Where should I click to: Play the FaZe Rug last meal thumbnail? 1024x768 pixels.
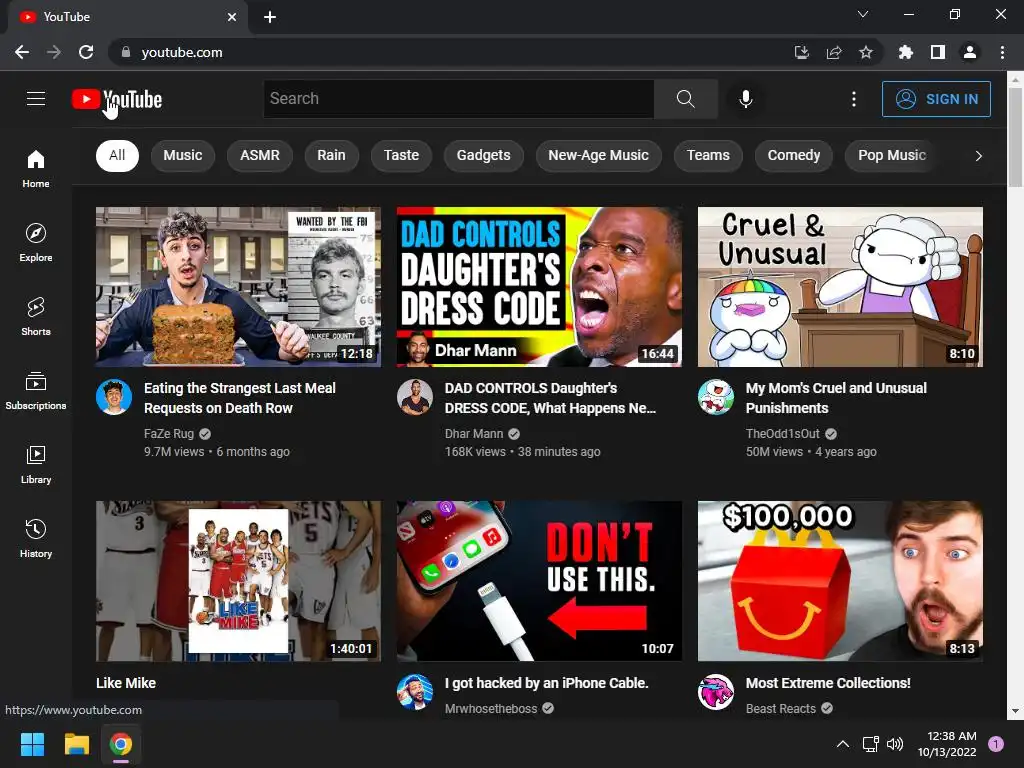(x=238, y=287)
